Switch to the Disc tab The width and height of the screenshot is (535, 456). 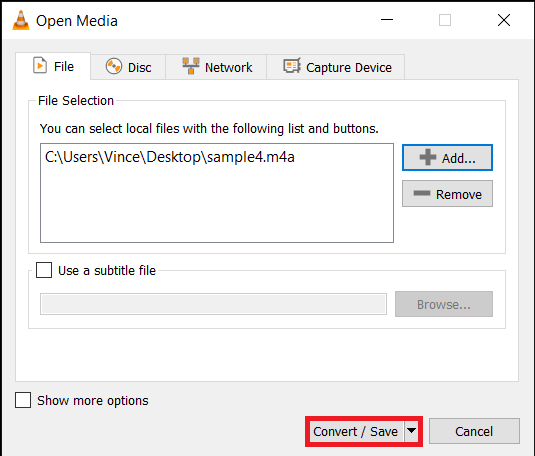tap(128, 67)
